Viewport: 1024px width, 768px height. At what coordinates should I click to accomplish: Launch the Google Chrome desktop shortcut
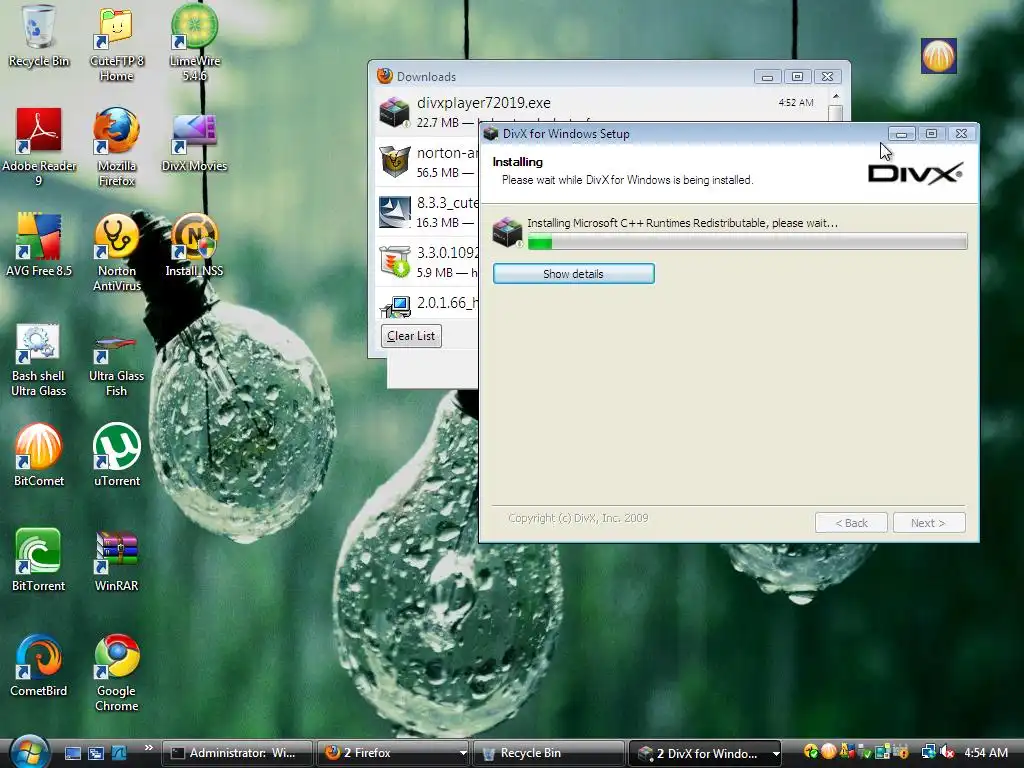point(116,673)
